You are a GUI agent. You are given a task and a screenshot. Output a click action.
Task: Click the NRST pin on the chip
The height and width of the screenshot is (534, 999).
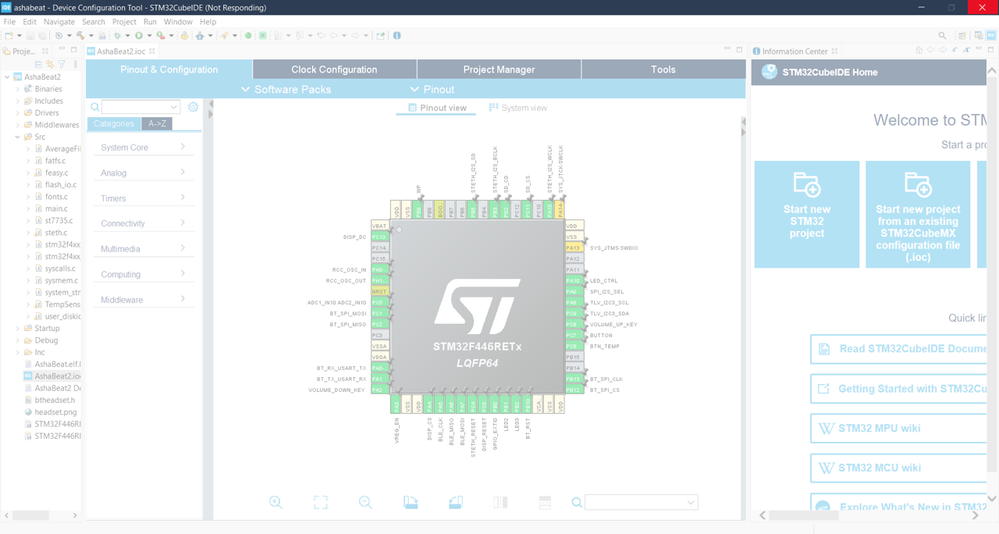coord(380,291)
